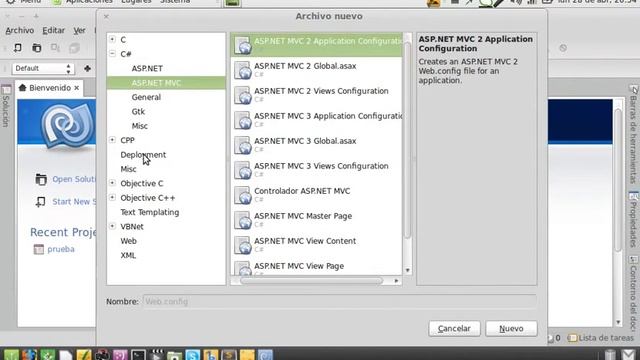Select Misc under C#
The height and width of the screenshot is (360, 640).
[140, 126]
